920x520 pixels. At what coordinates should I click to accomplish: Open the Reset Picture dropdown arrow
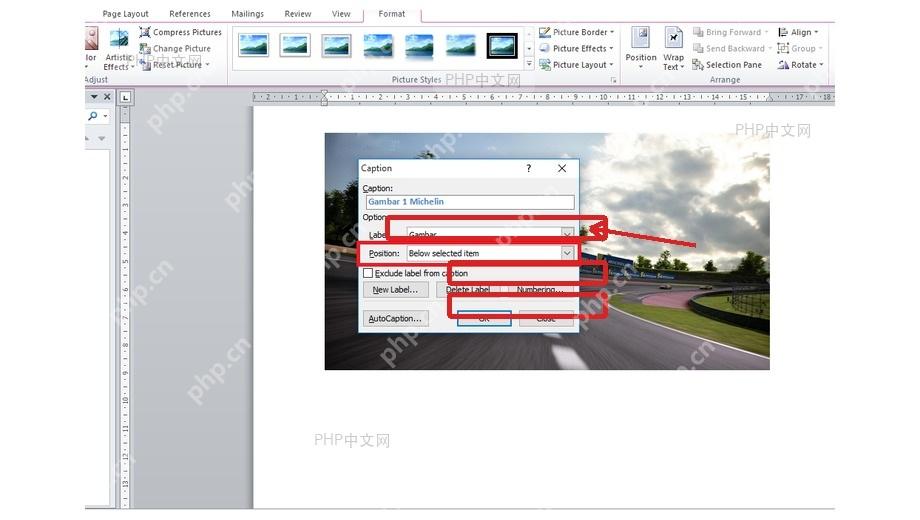coord(207,65)
